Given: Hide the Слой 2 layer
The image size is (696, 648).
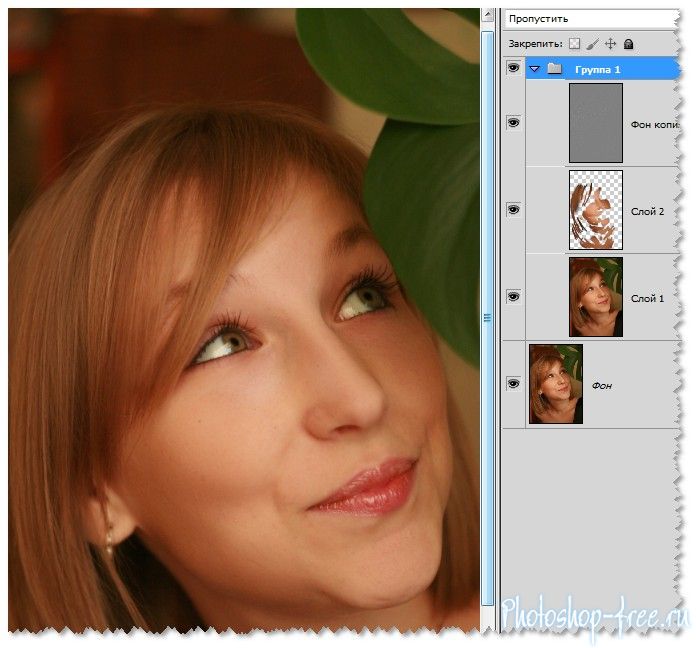Looking at the screenshot, I should (514, 209).
